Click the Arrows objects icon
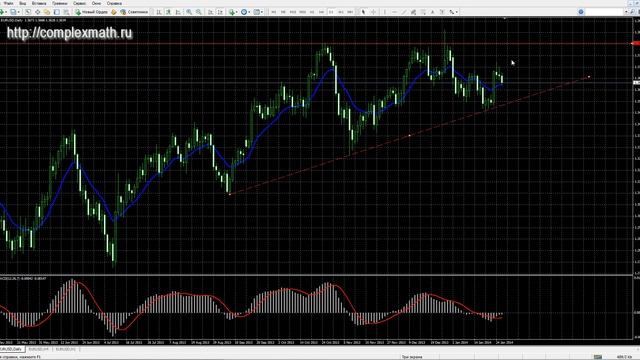This screenshot has height=360, width=640. (451, 12)
